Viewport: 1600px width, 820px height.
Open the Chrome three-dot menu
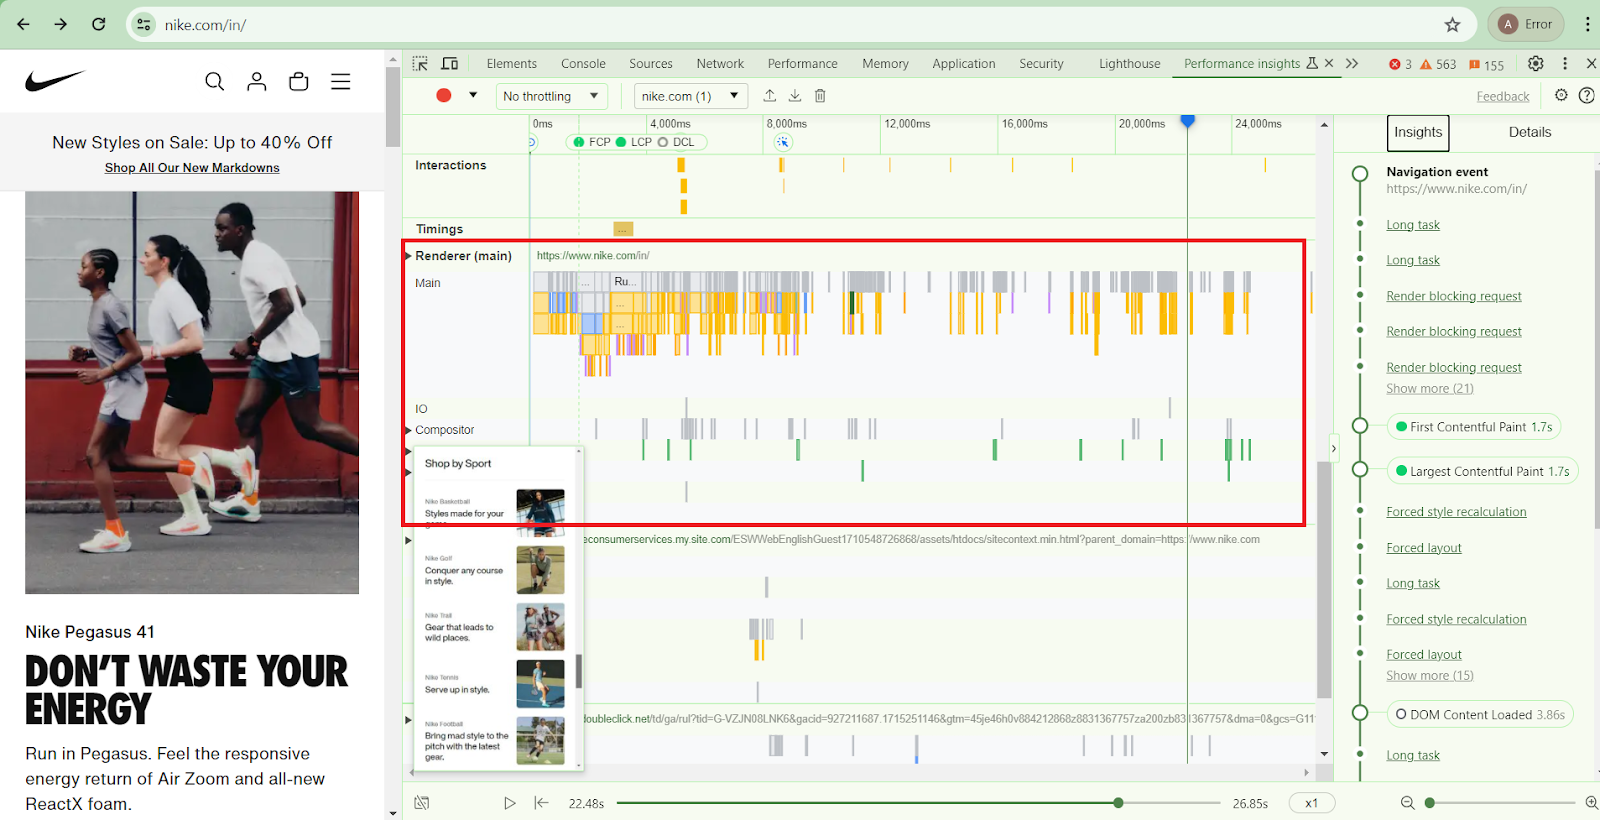click(1587, 24)
